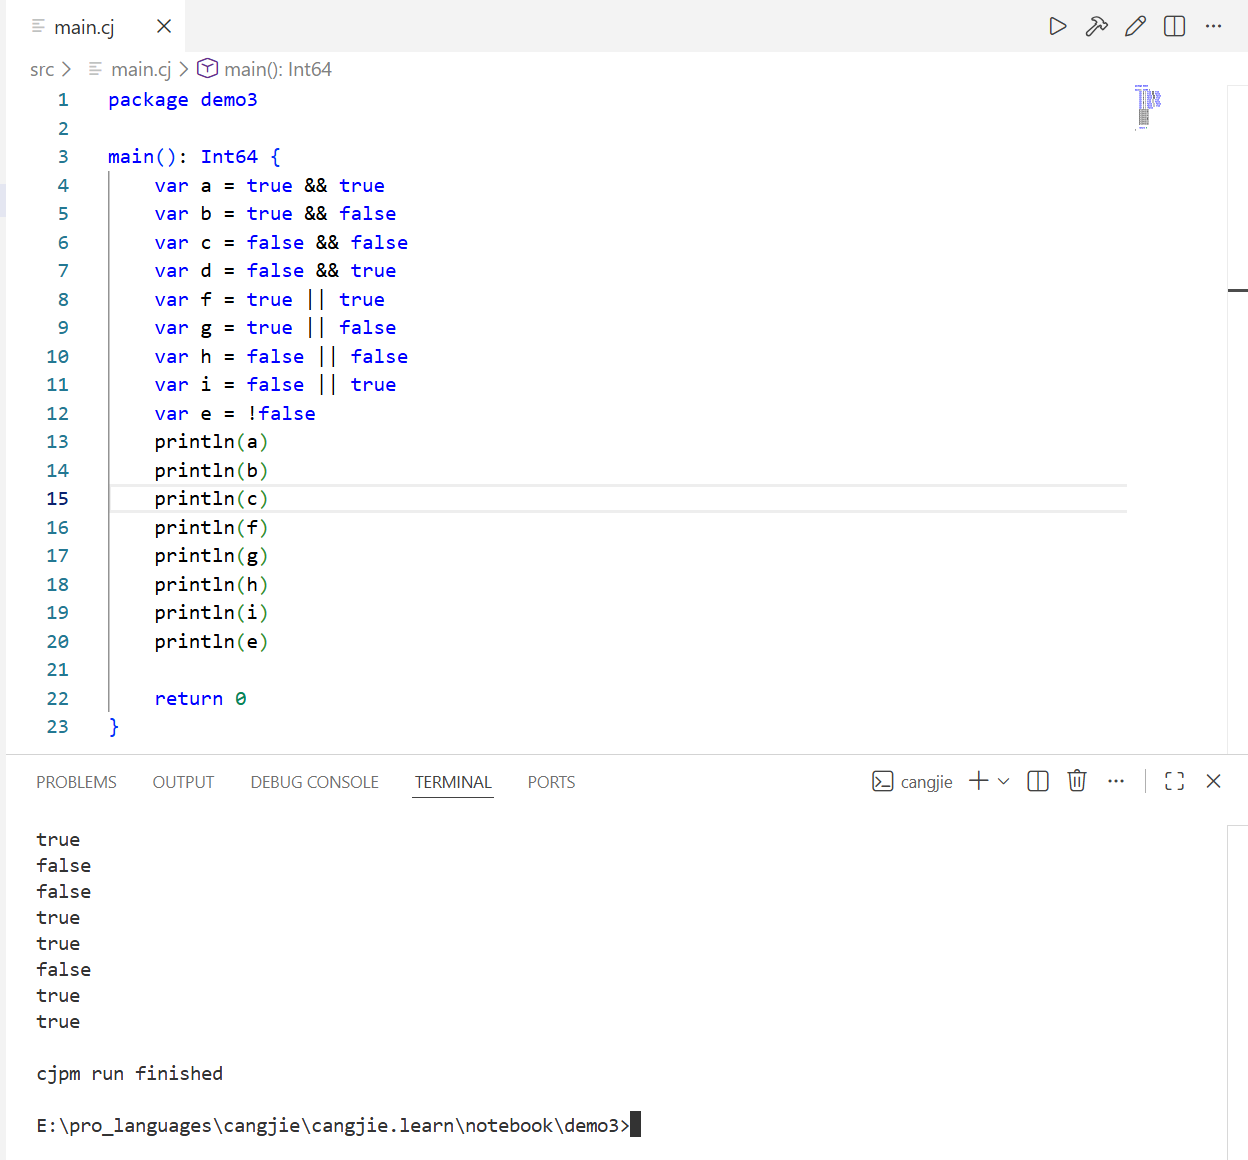
Task: Create a new terminal with plus icon
Action: (979, 781)
